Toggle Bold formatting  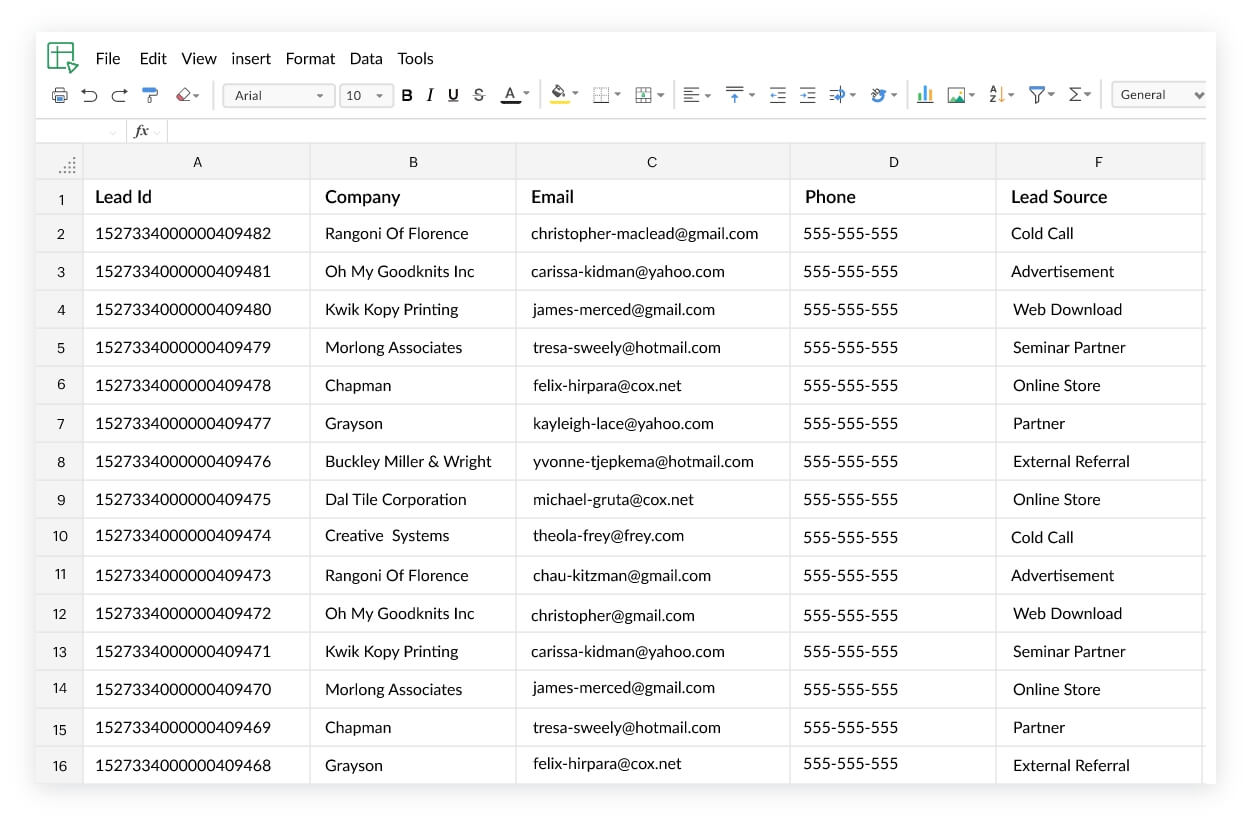click(x=407, y=96)
